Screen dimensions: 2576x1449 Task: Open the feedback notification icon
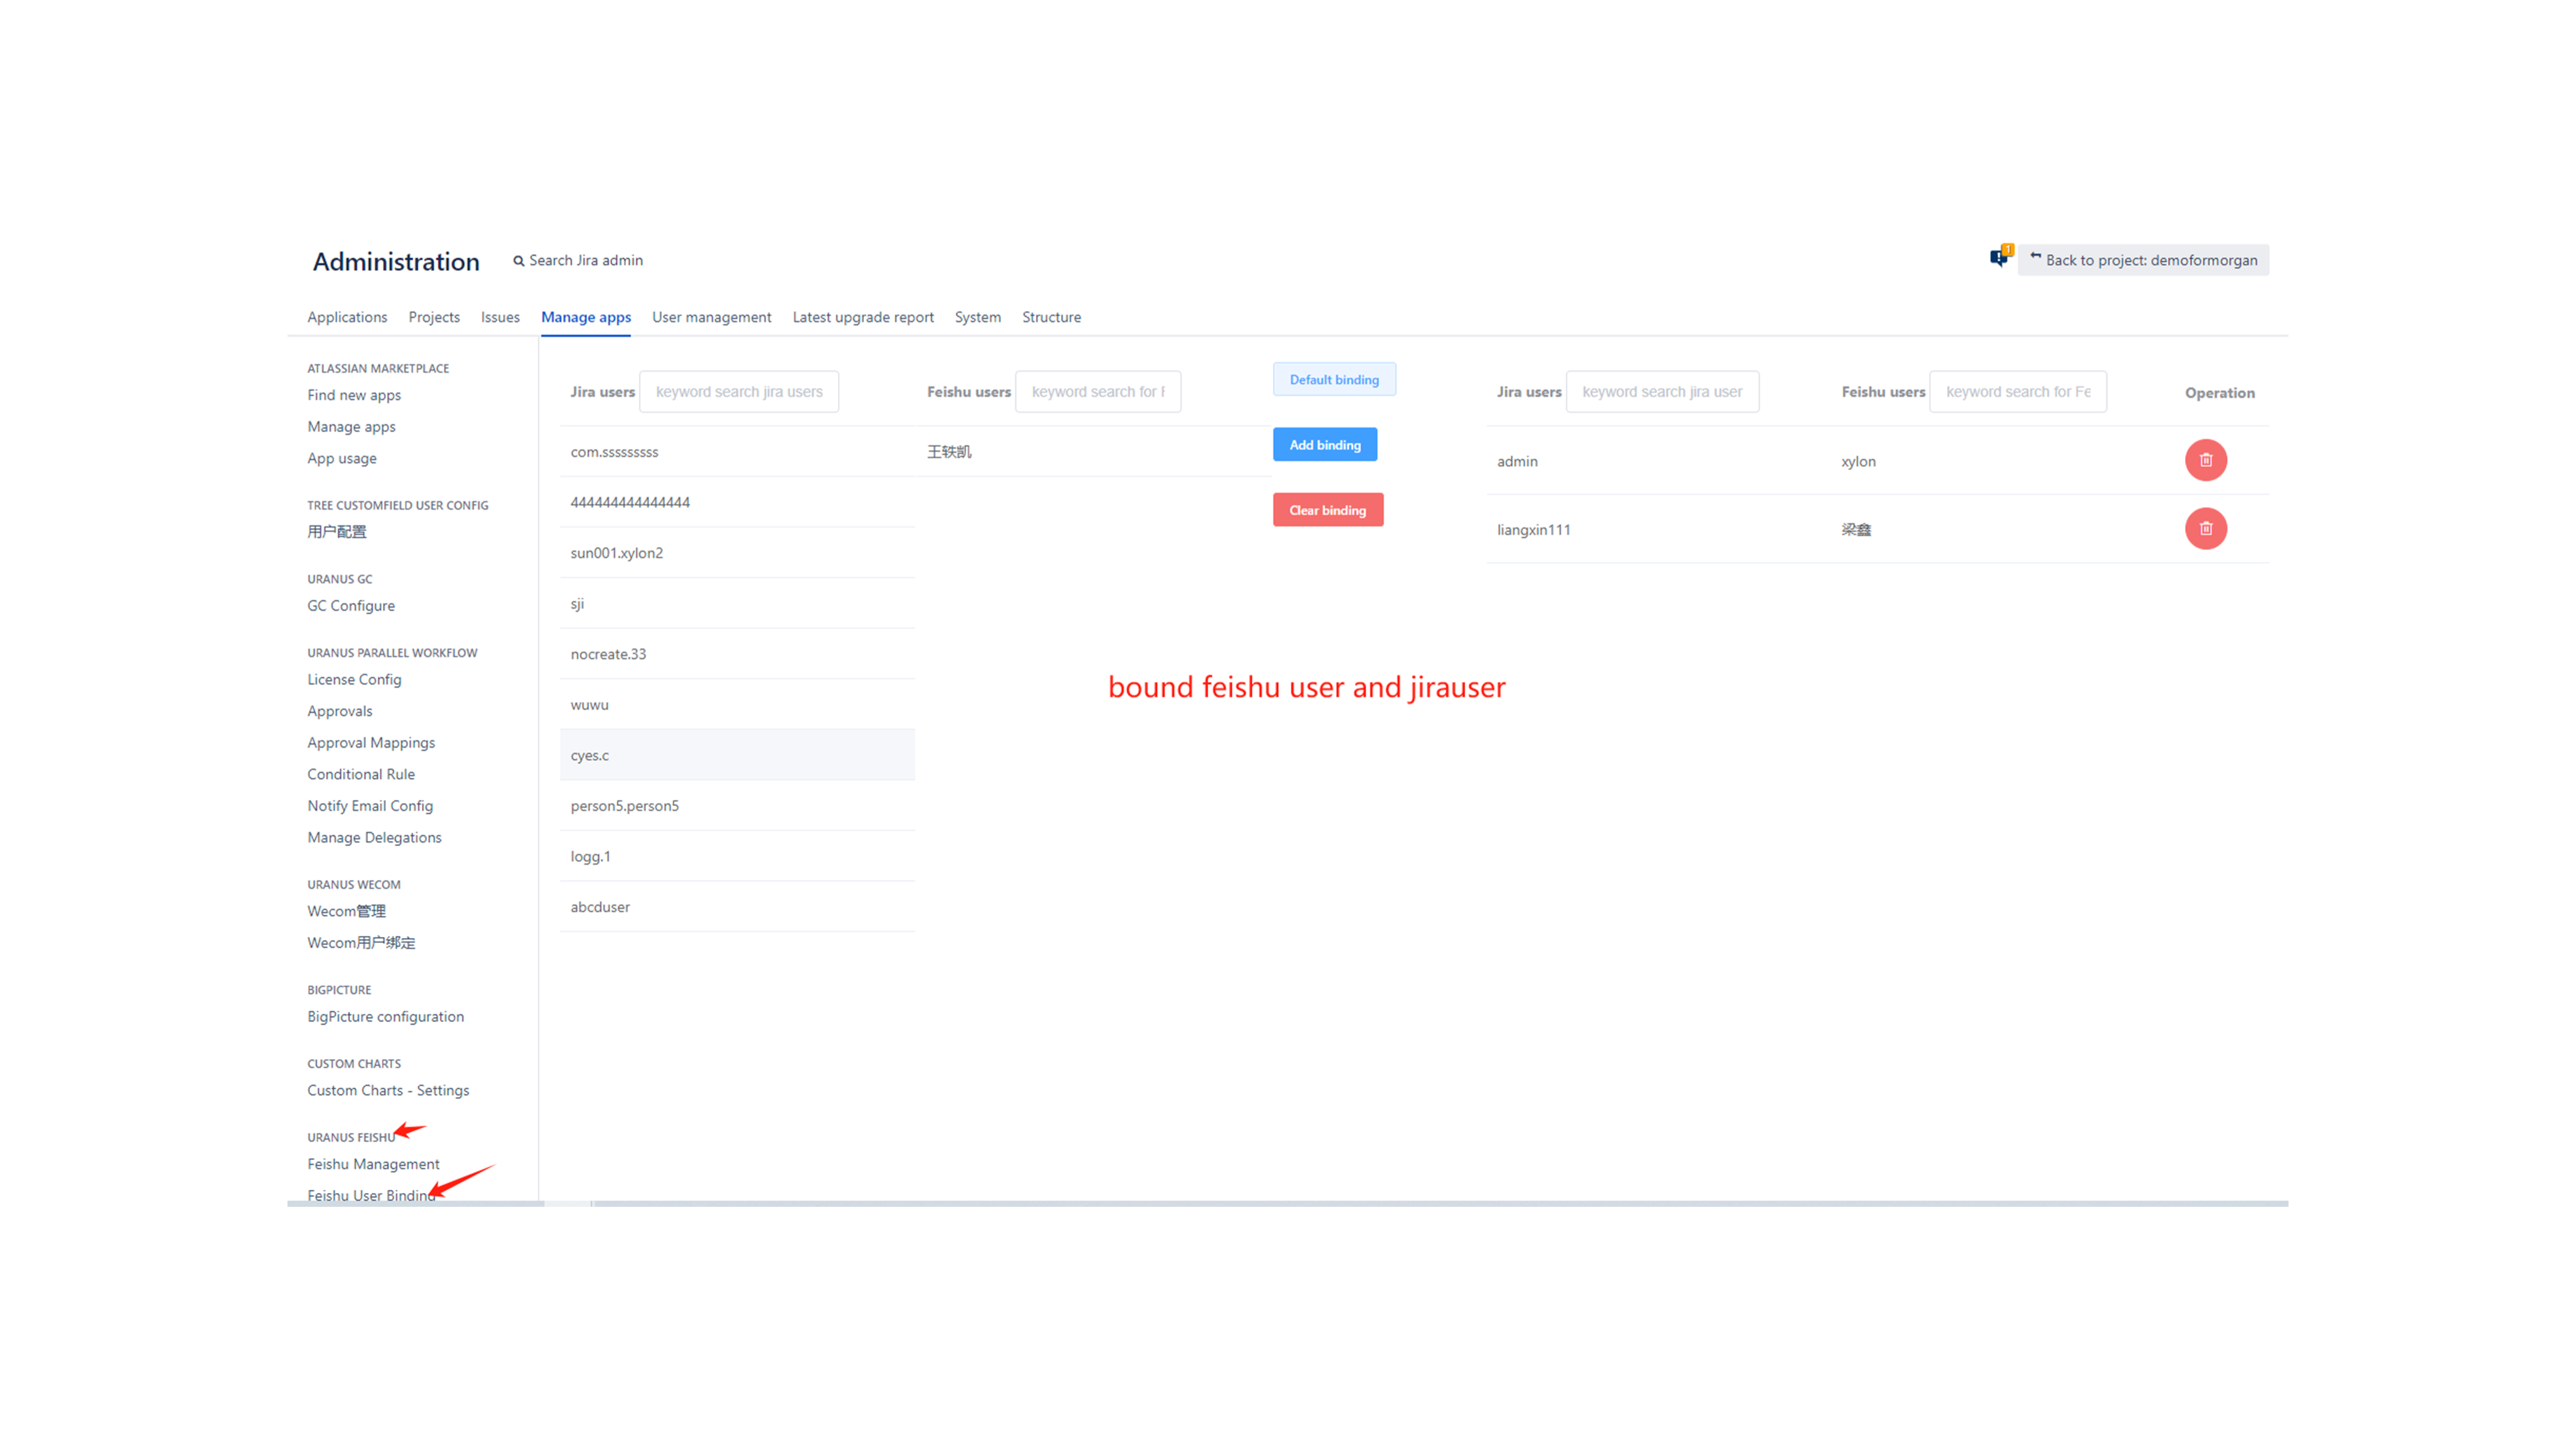coord(2000,257)
